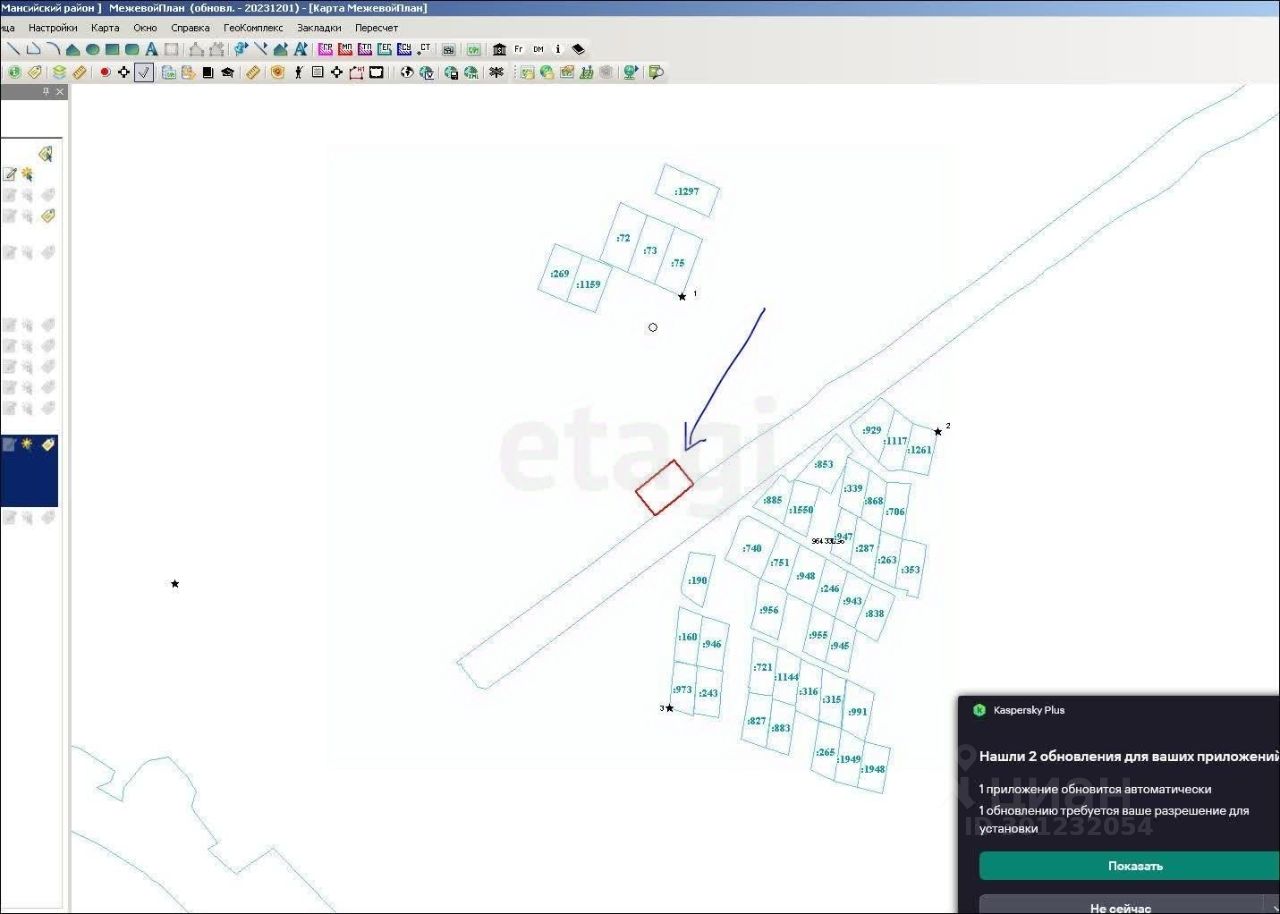Click the red record dot icon
Viewport: 1280px width, 914px height.
(x=104, y=72)
